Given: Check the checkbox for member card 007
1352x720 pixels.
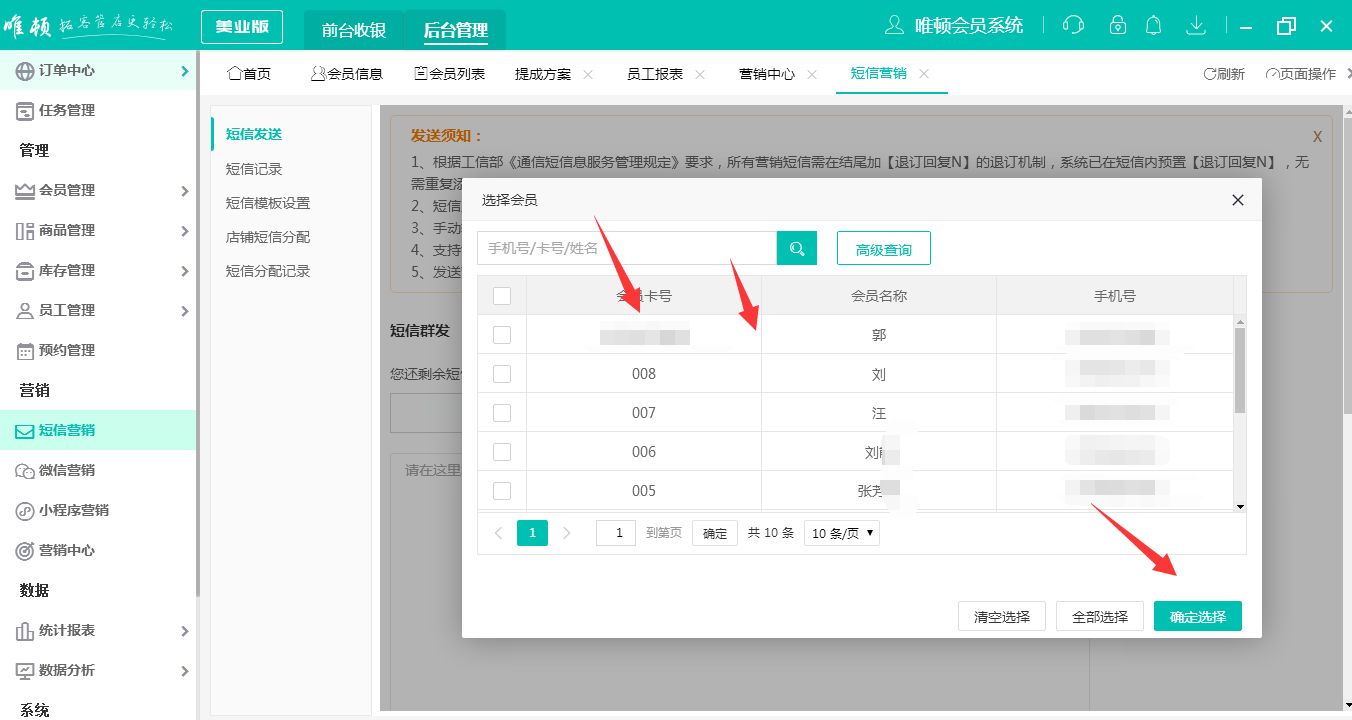Looking at the screenshot, I should coord(501,412).
